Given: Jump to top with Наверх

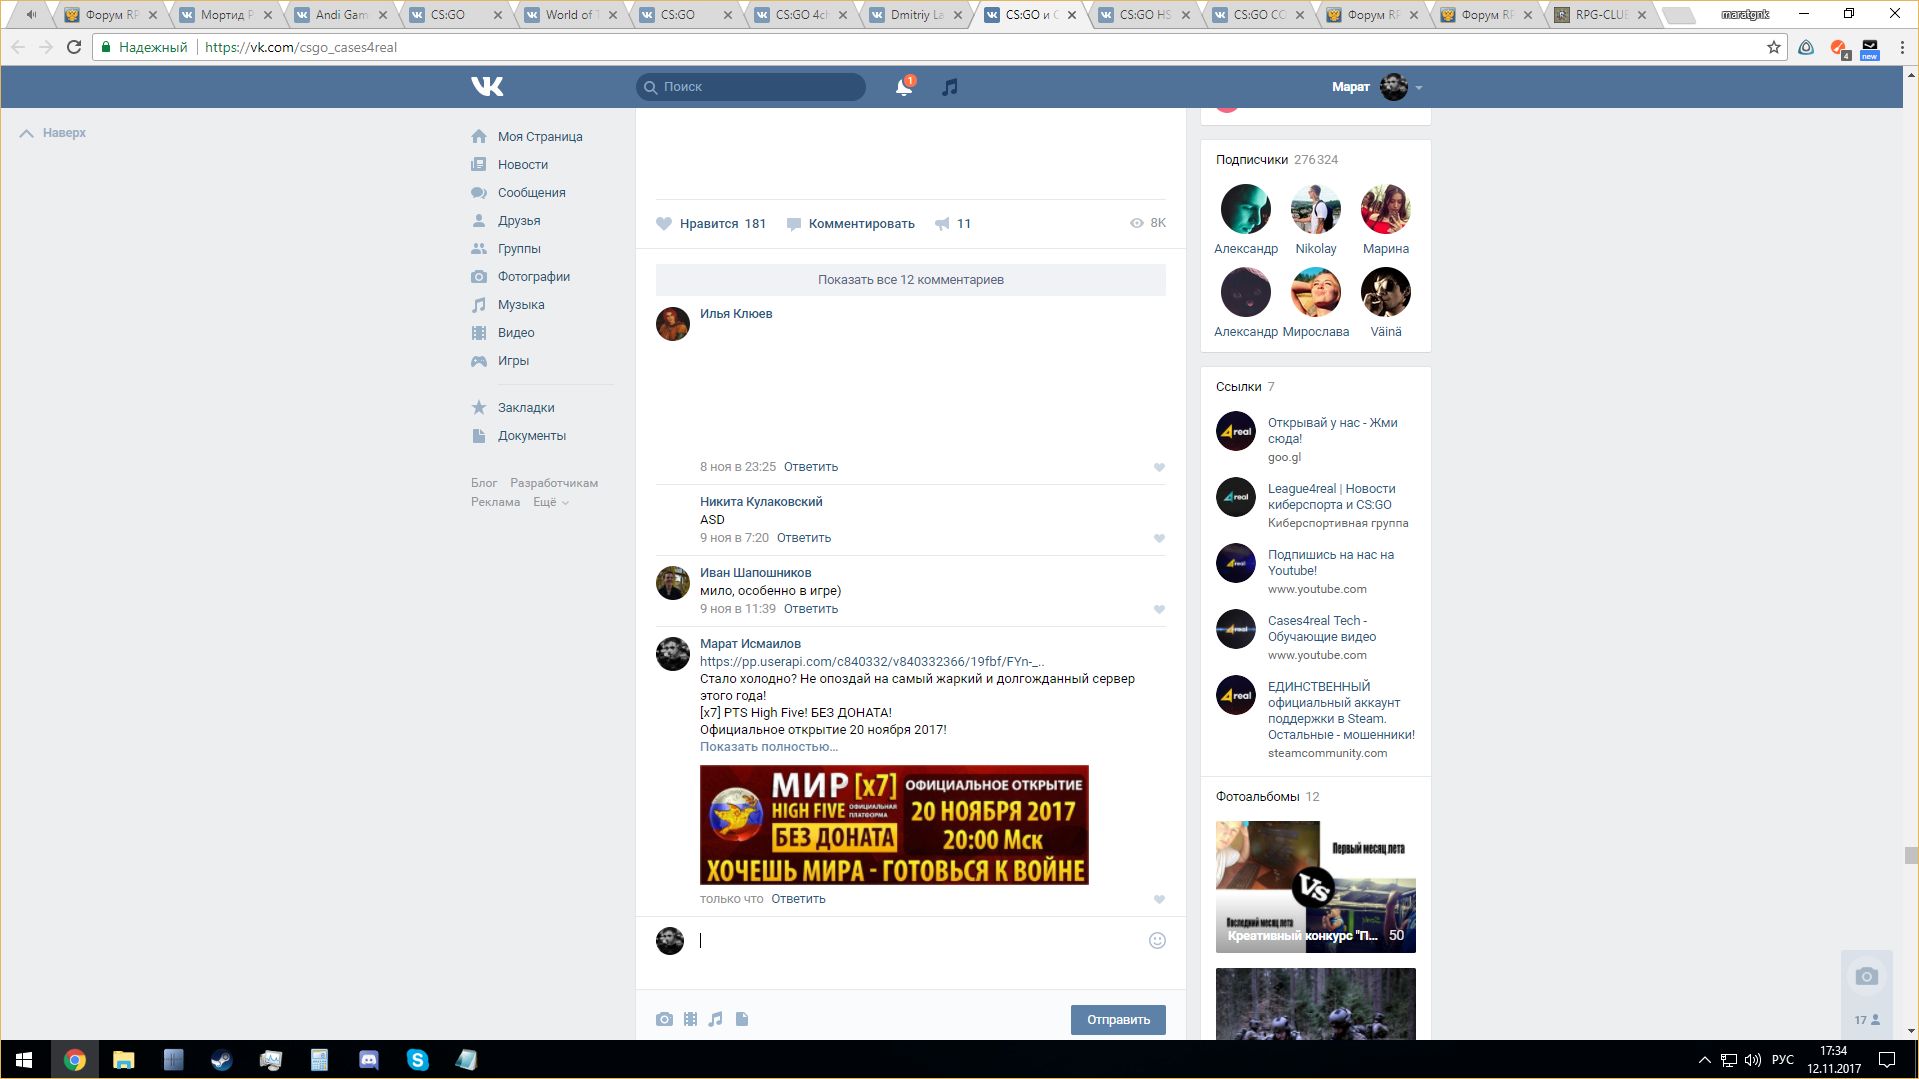Looking at the screenshot, I should coord(53,133).
